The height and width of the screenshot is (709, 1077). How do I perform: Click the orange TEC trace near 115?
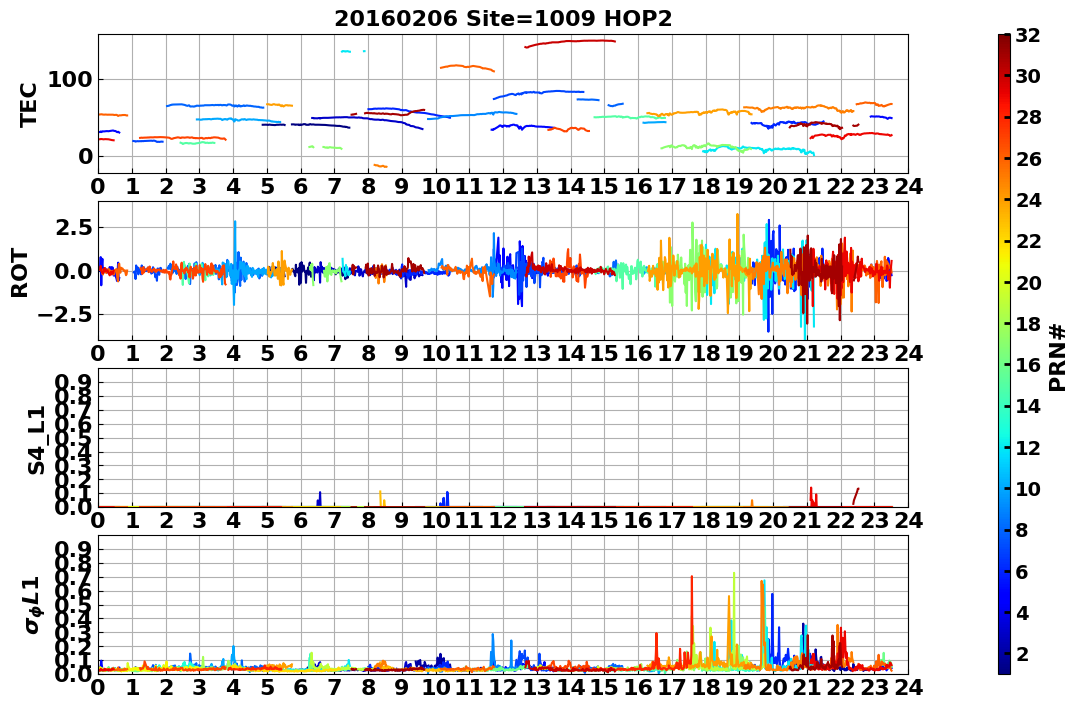coord(467,67)
